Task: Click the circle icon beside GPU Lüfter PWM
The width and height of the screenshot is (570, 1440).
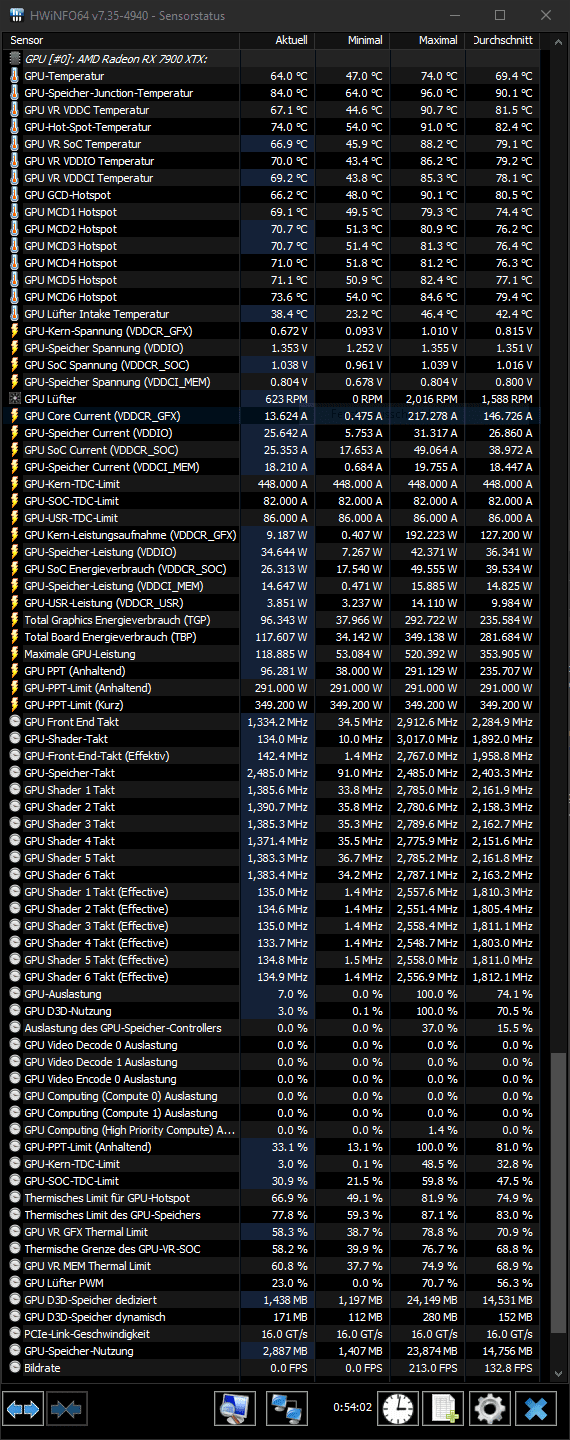Action: pos(14,1283)
